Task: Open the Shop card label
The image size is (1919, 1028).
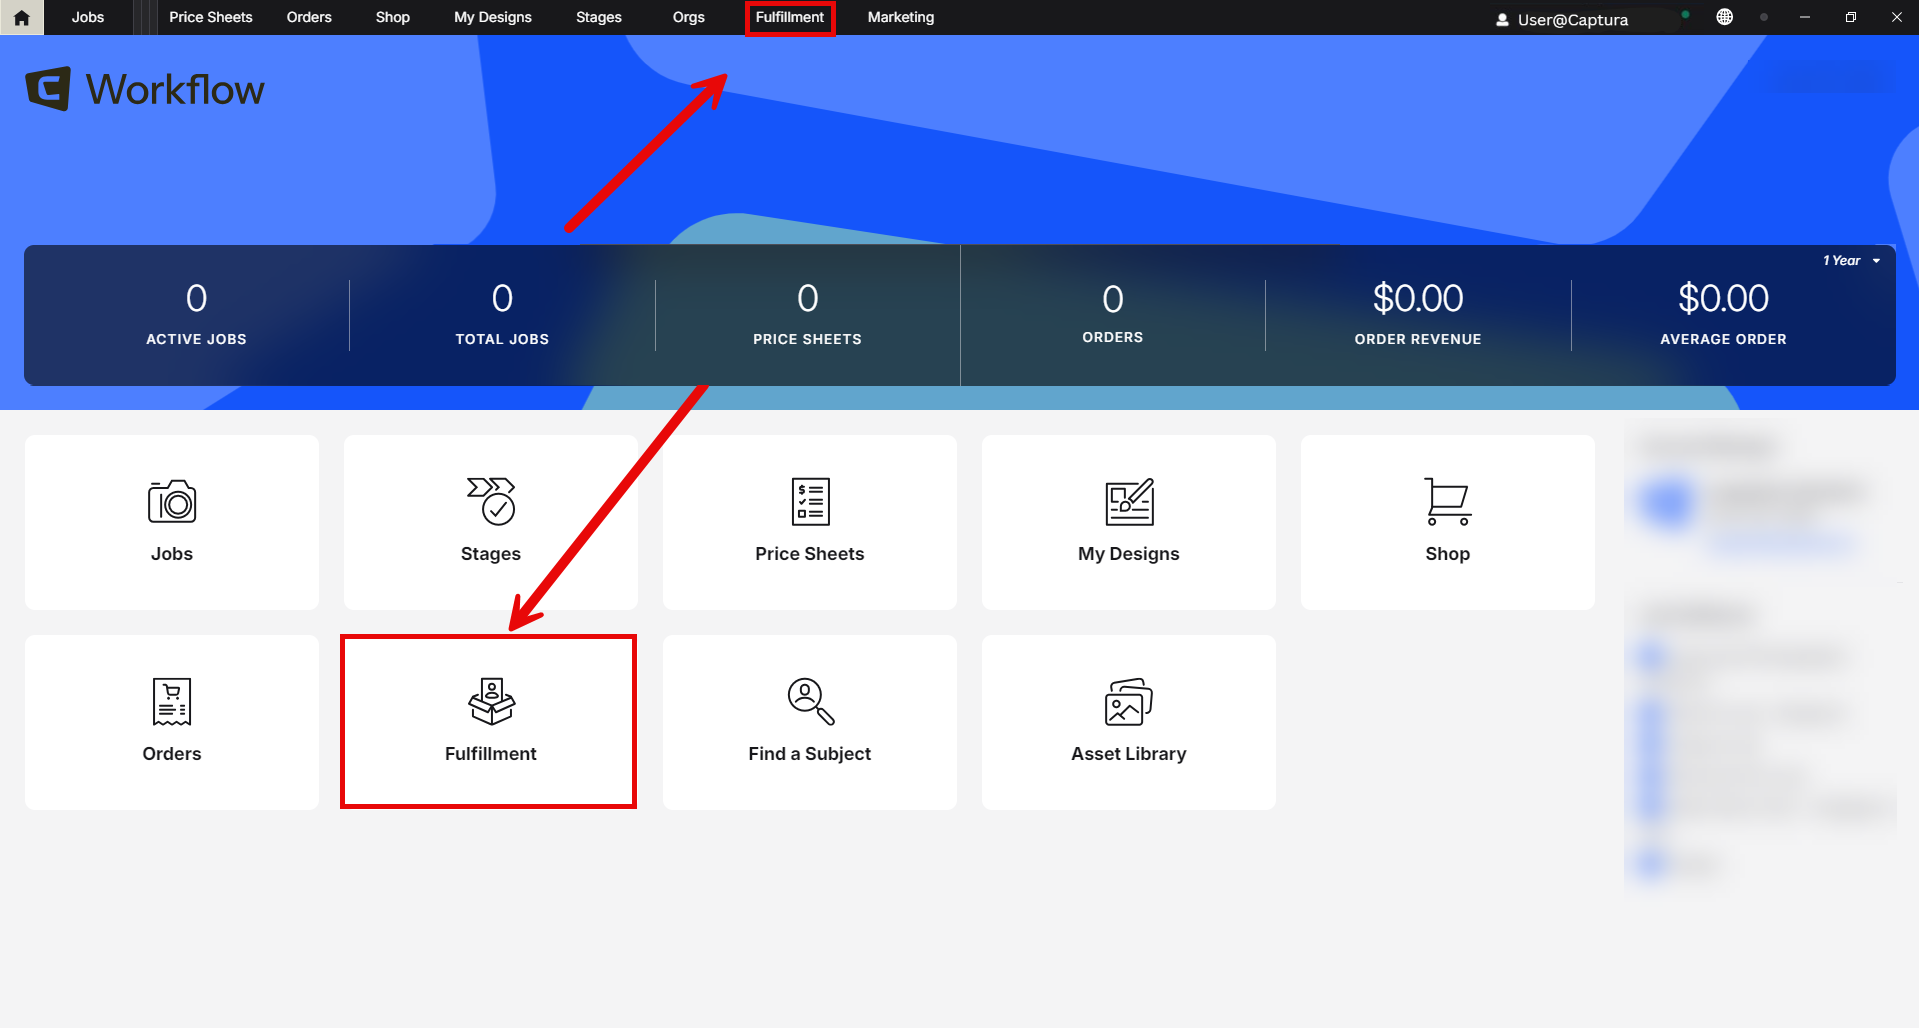Action: point(1448,554)
